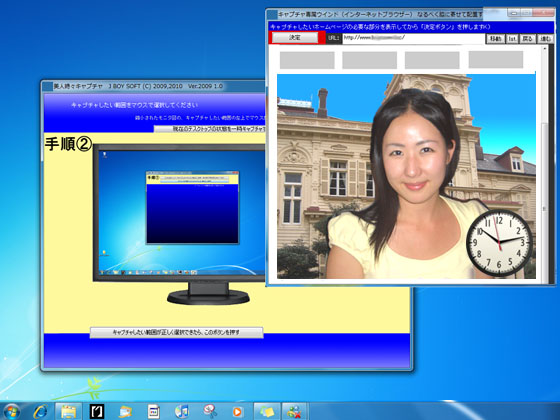The height and width of the screenshot is (420, 560).
Task: Click scroll-up arrow of browser page
Action: (545, 49)
